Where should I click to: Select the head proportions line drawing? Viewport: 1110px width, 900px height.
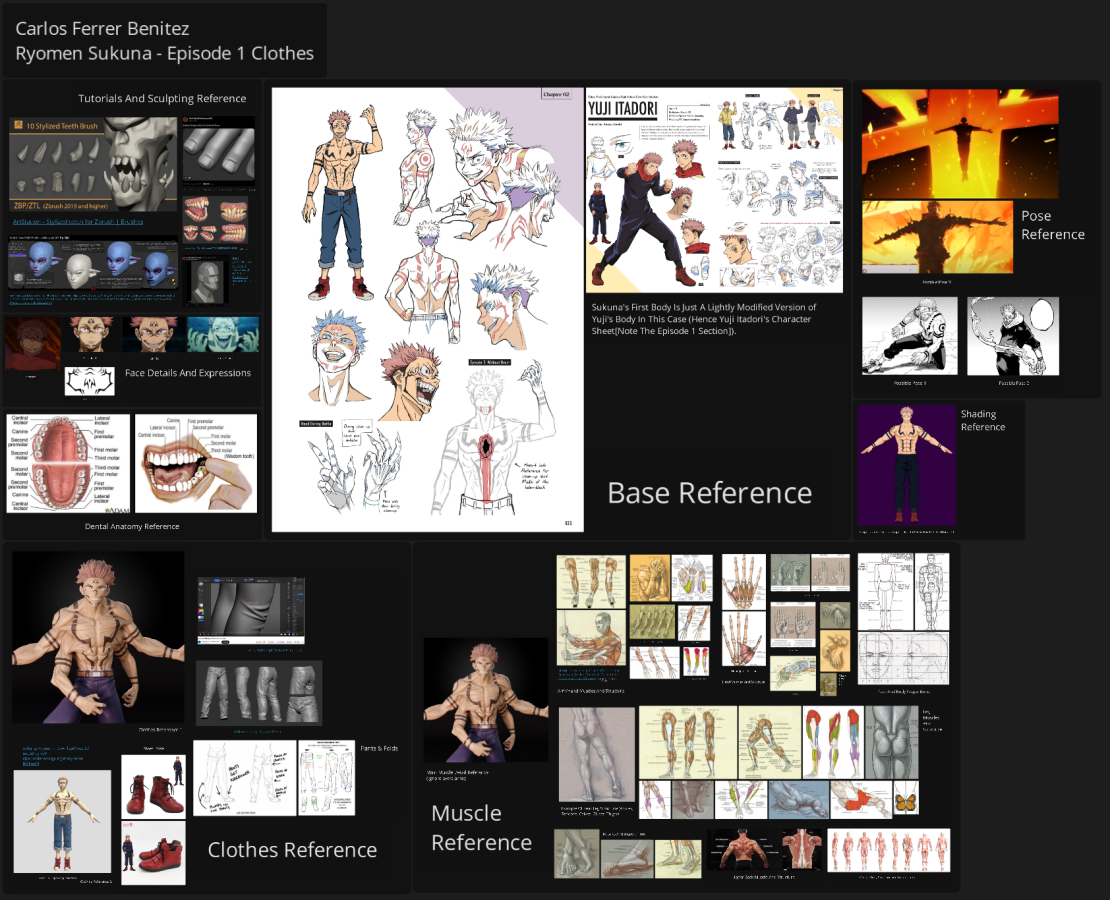click(x=903, y=659)
